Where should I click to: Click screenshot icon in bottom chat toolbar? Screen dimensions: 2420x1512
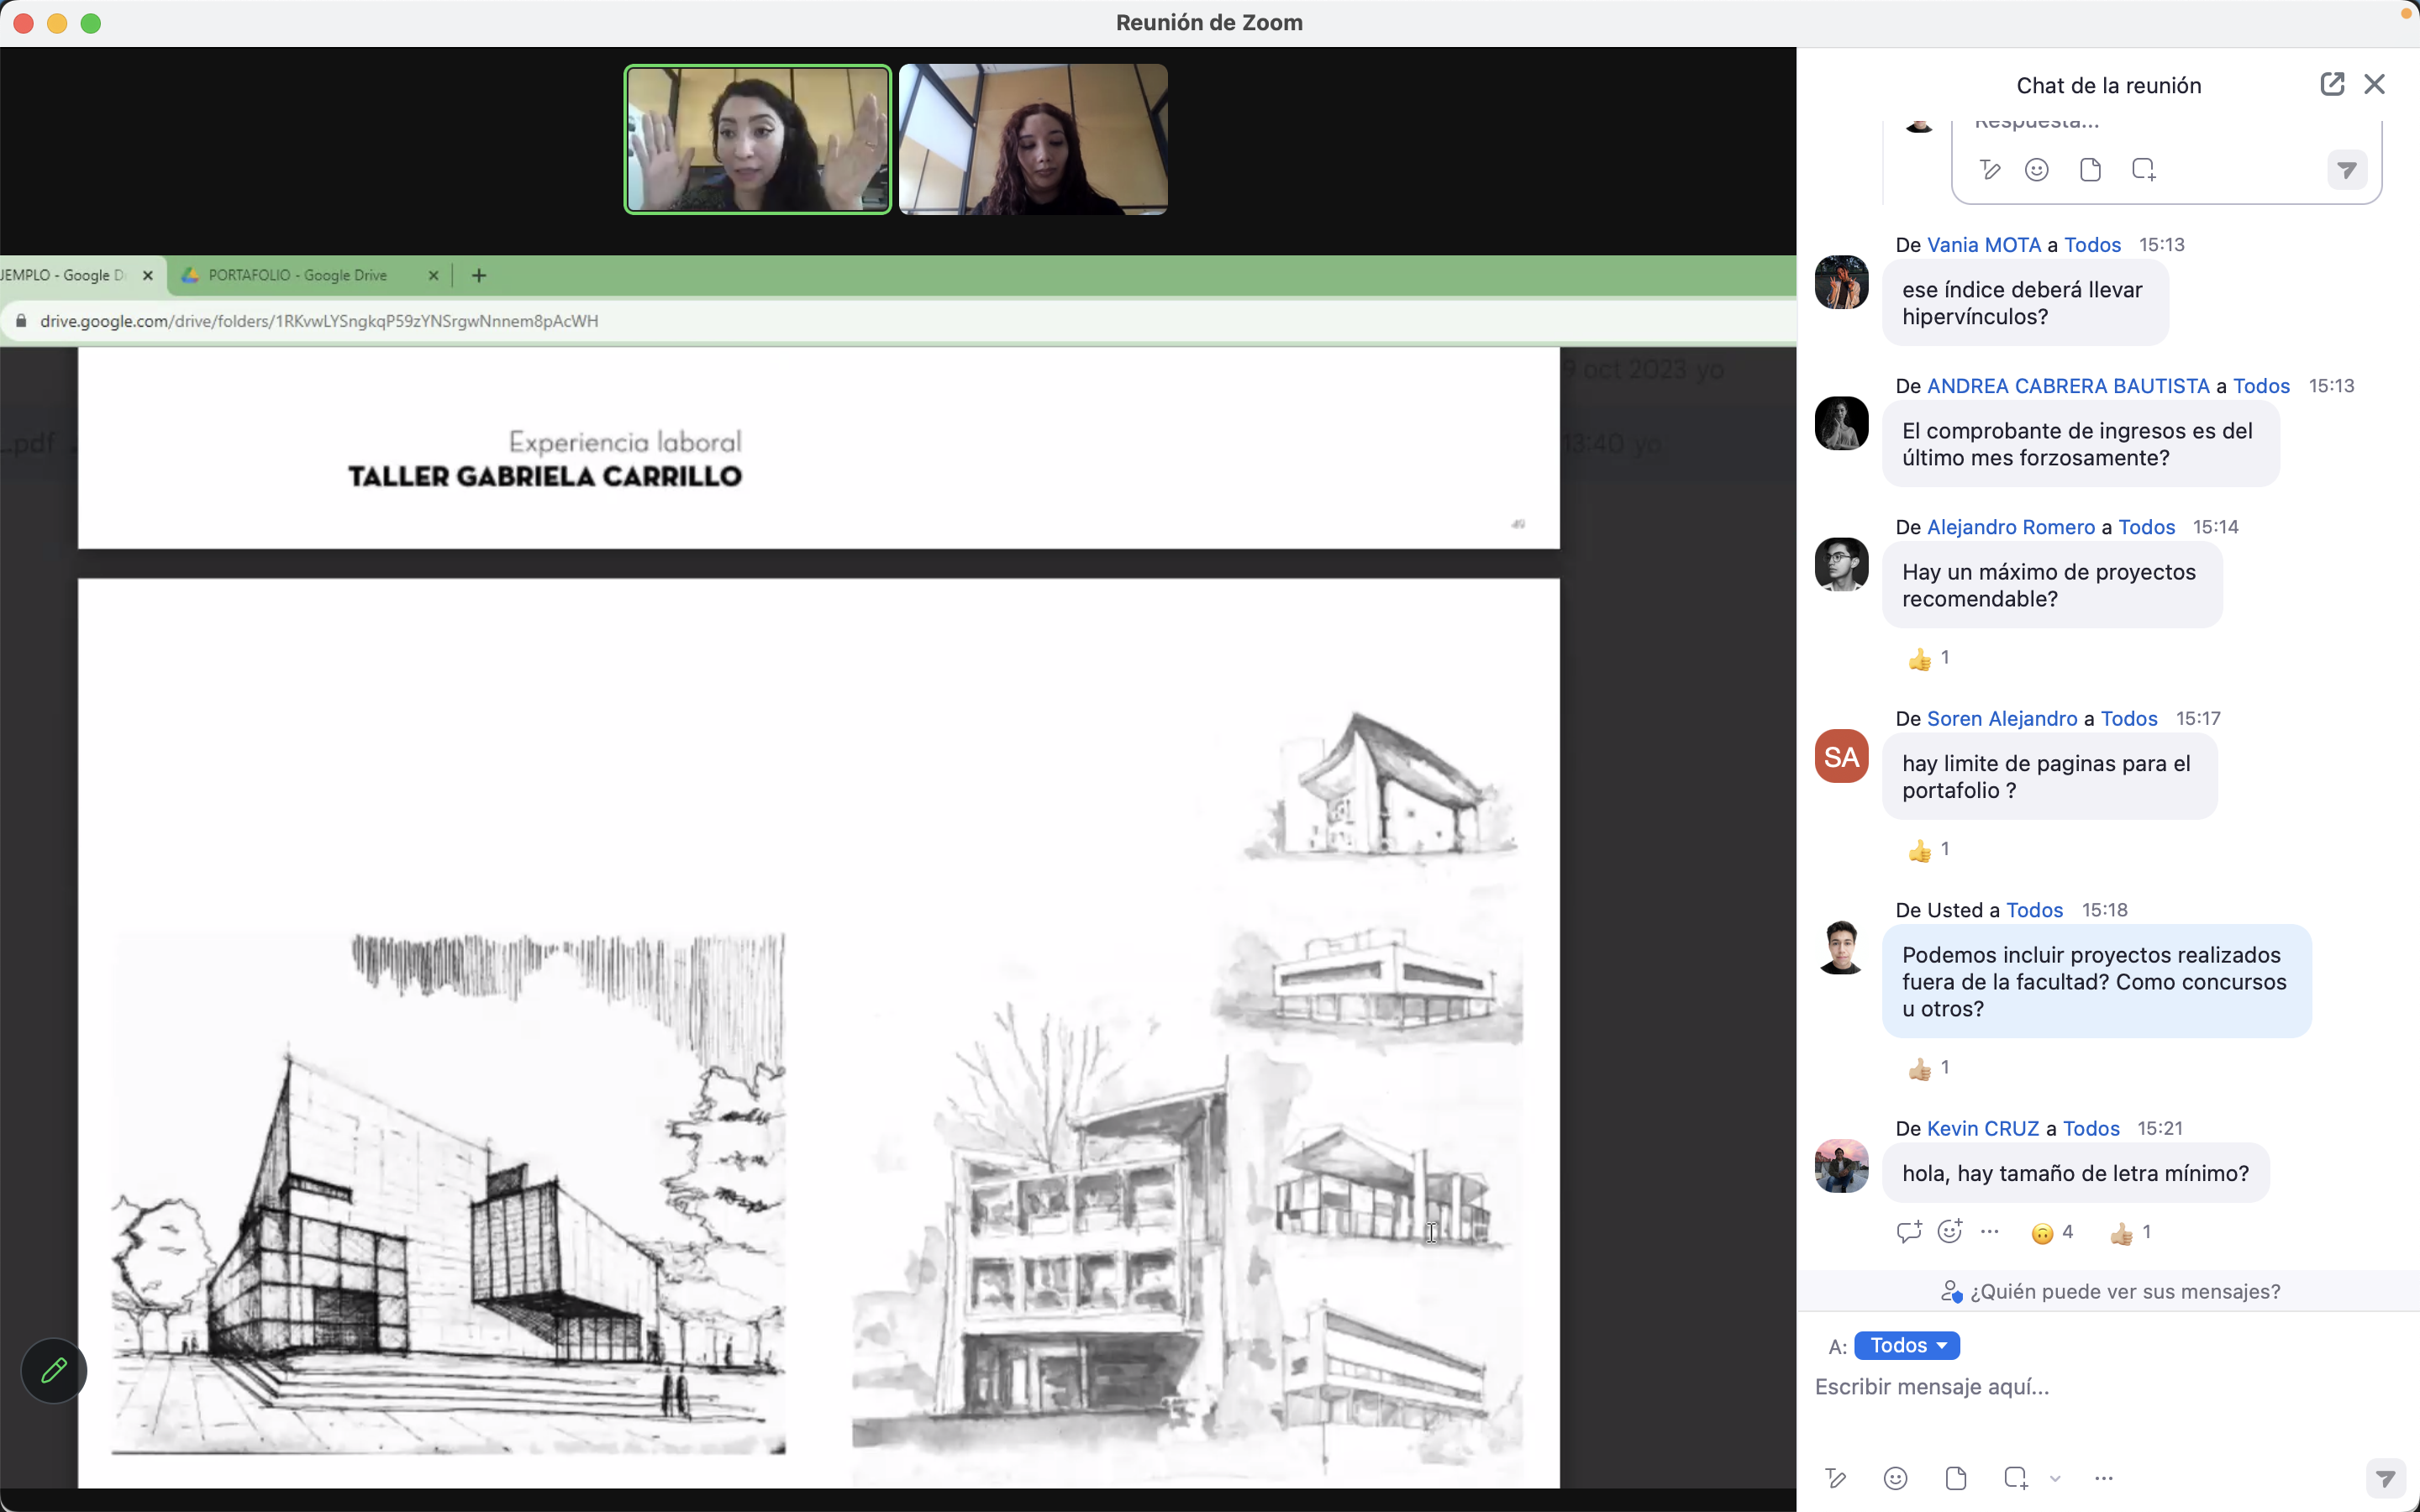coord(2015,1478)
